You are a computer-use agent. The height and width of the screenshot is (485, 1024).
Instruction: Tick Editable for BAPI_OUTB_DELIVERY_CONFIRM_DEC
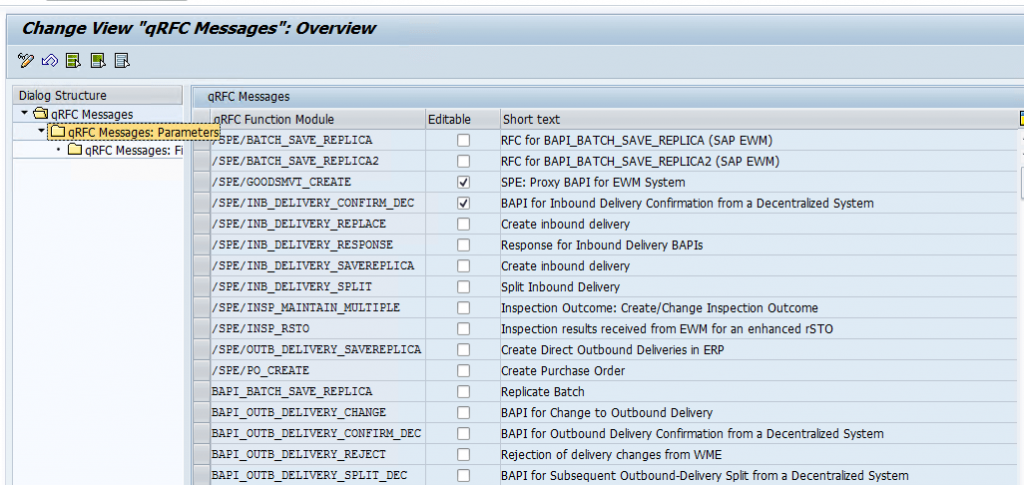(463, 433)
